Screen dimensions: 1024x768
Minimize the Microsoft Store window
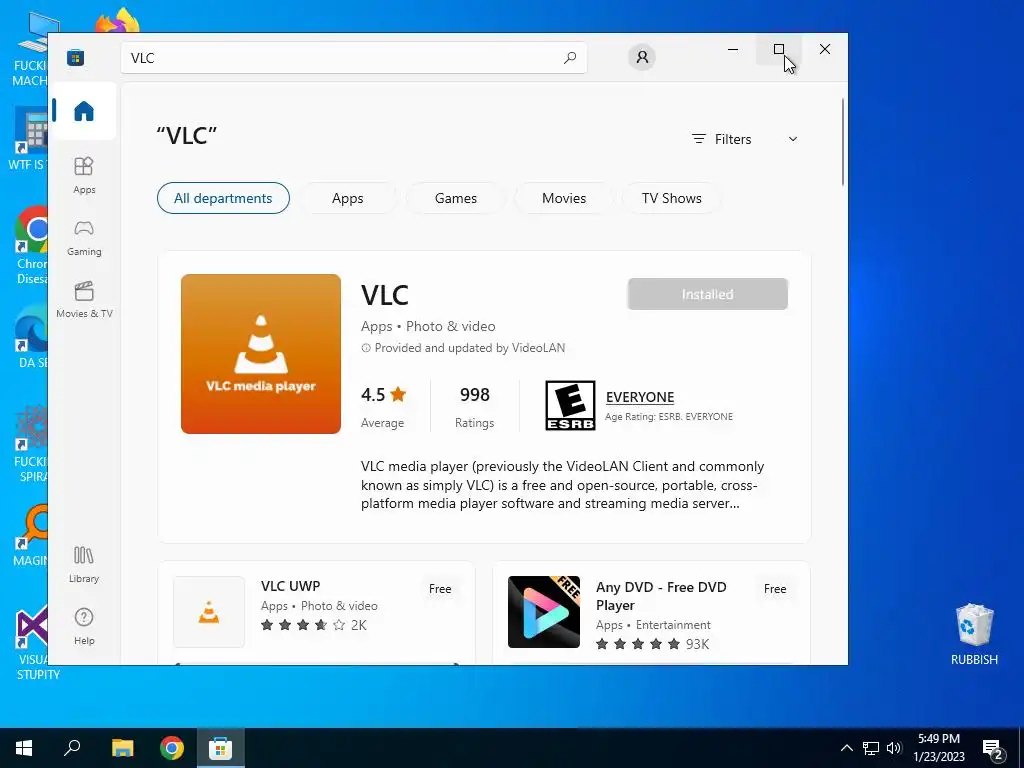733,49
